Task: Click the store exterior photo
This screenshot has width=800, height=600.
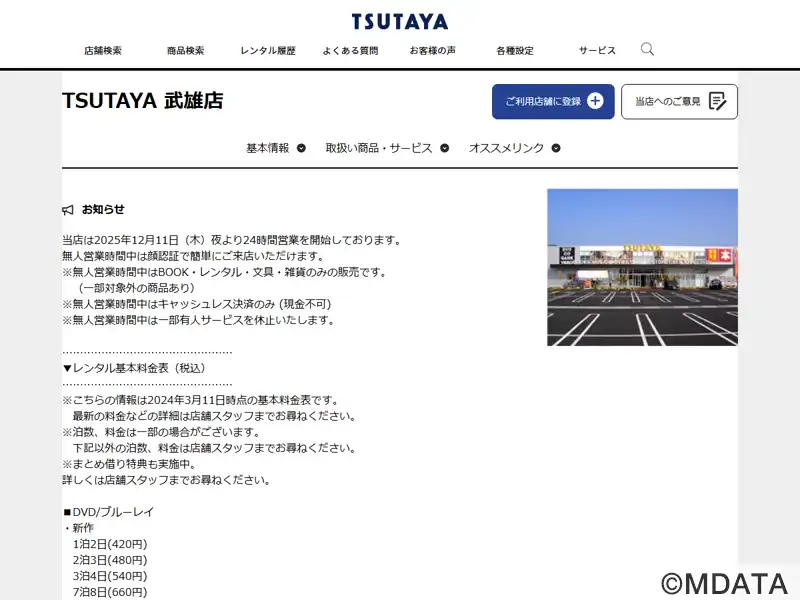Action: pos(642,267)
